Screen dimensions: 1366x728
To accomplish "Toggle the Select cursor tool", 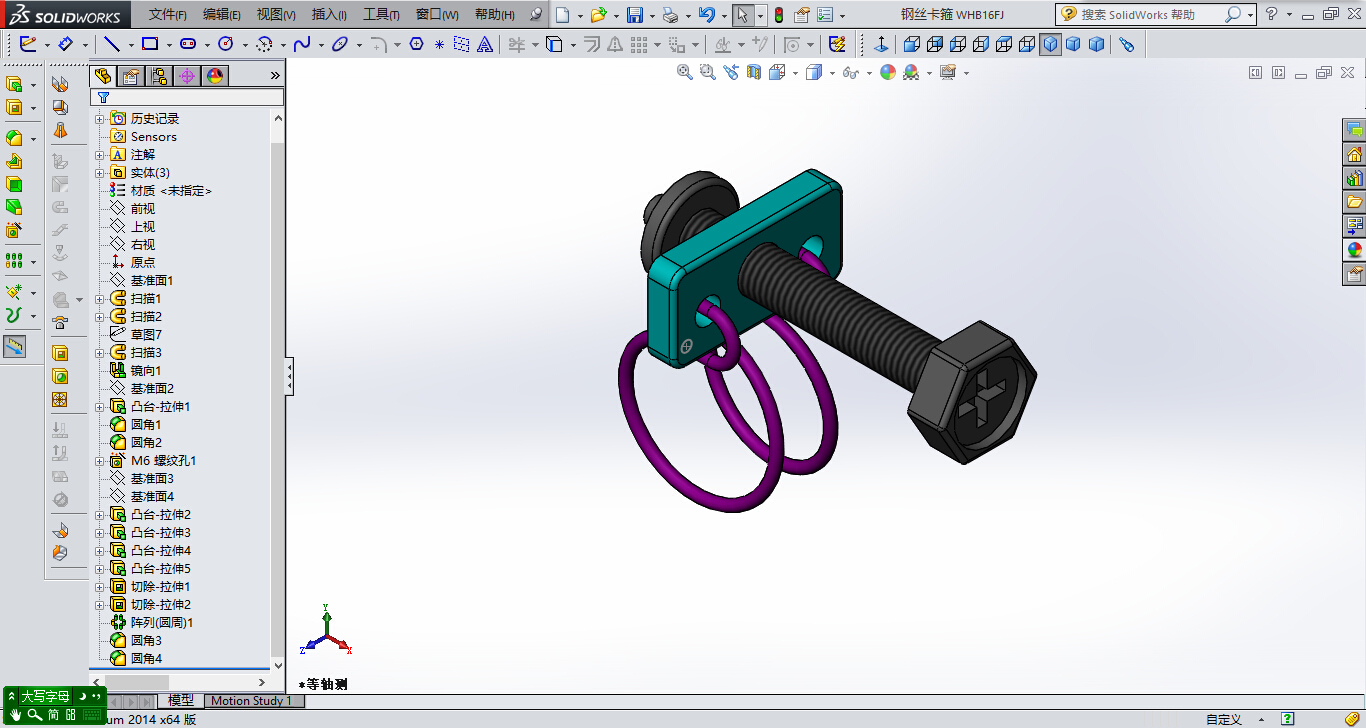I will click(741, 15).
